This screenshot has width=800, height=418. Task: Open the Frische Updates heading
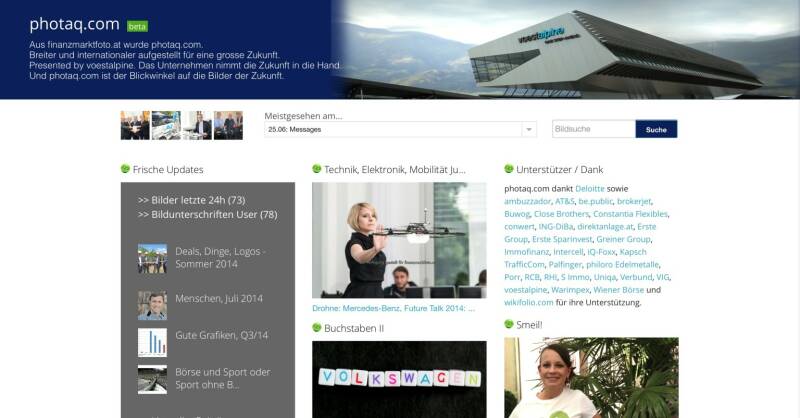tap(168, 169)
